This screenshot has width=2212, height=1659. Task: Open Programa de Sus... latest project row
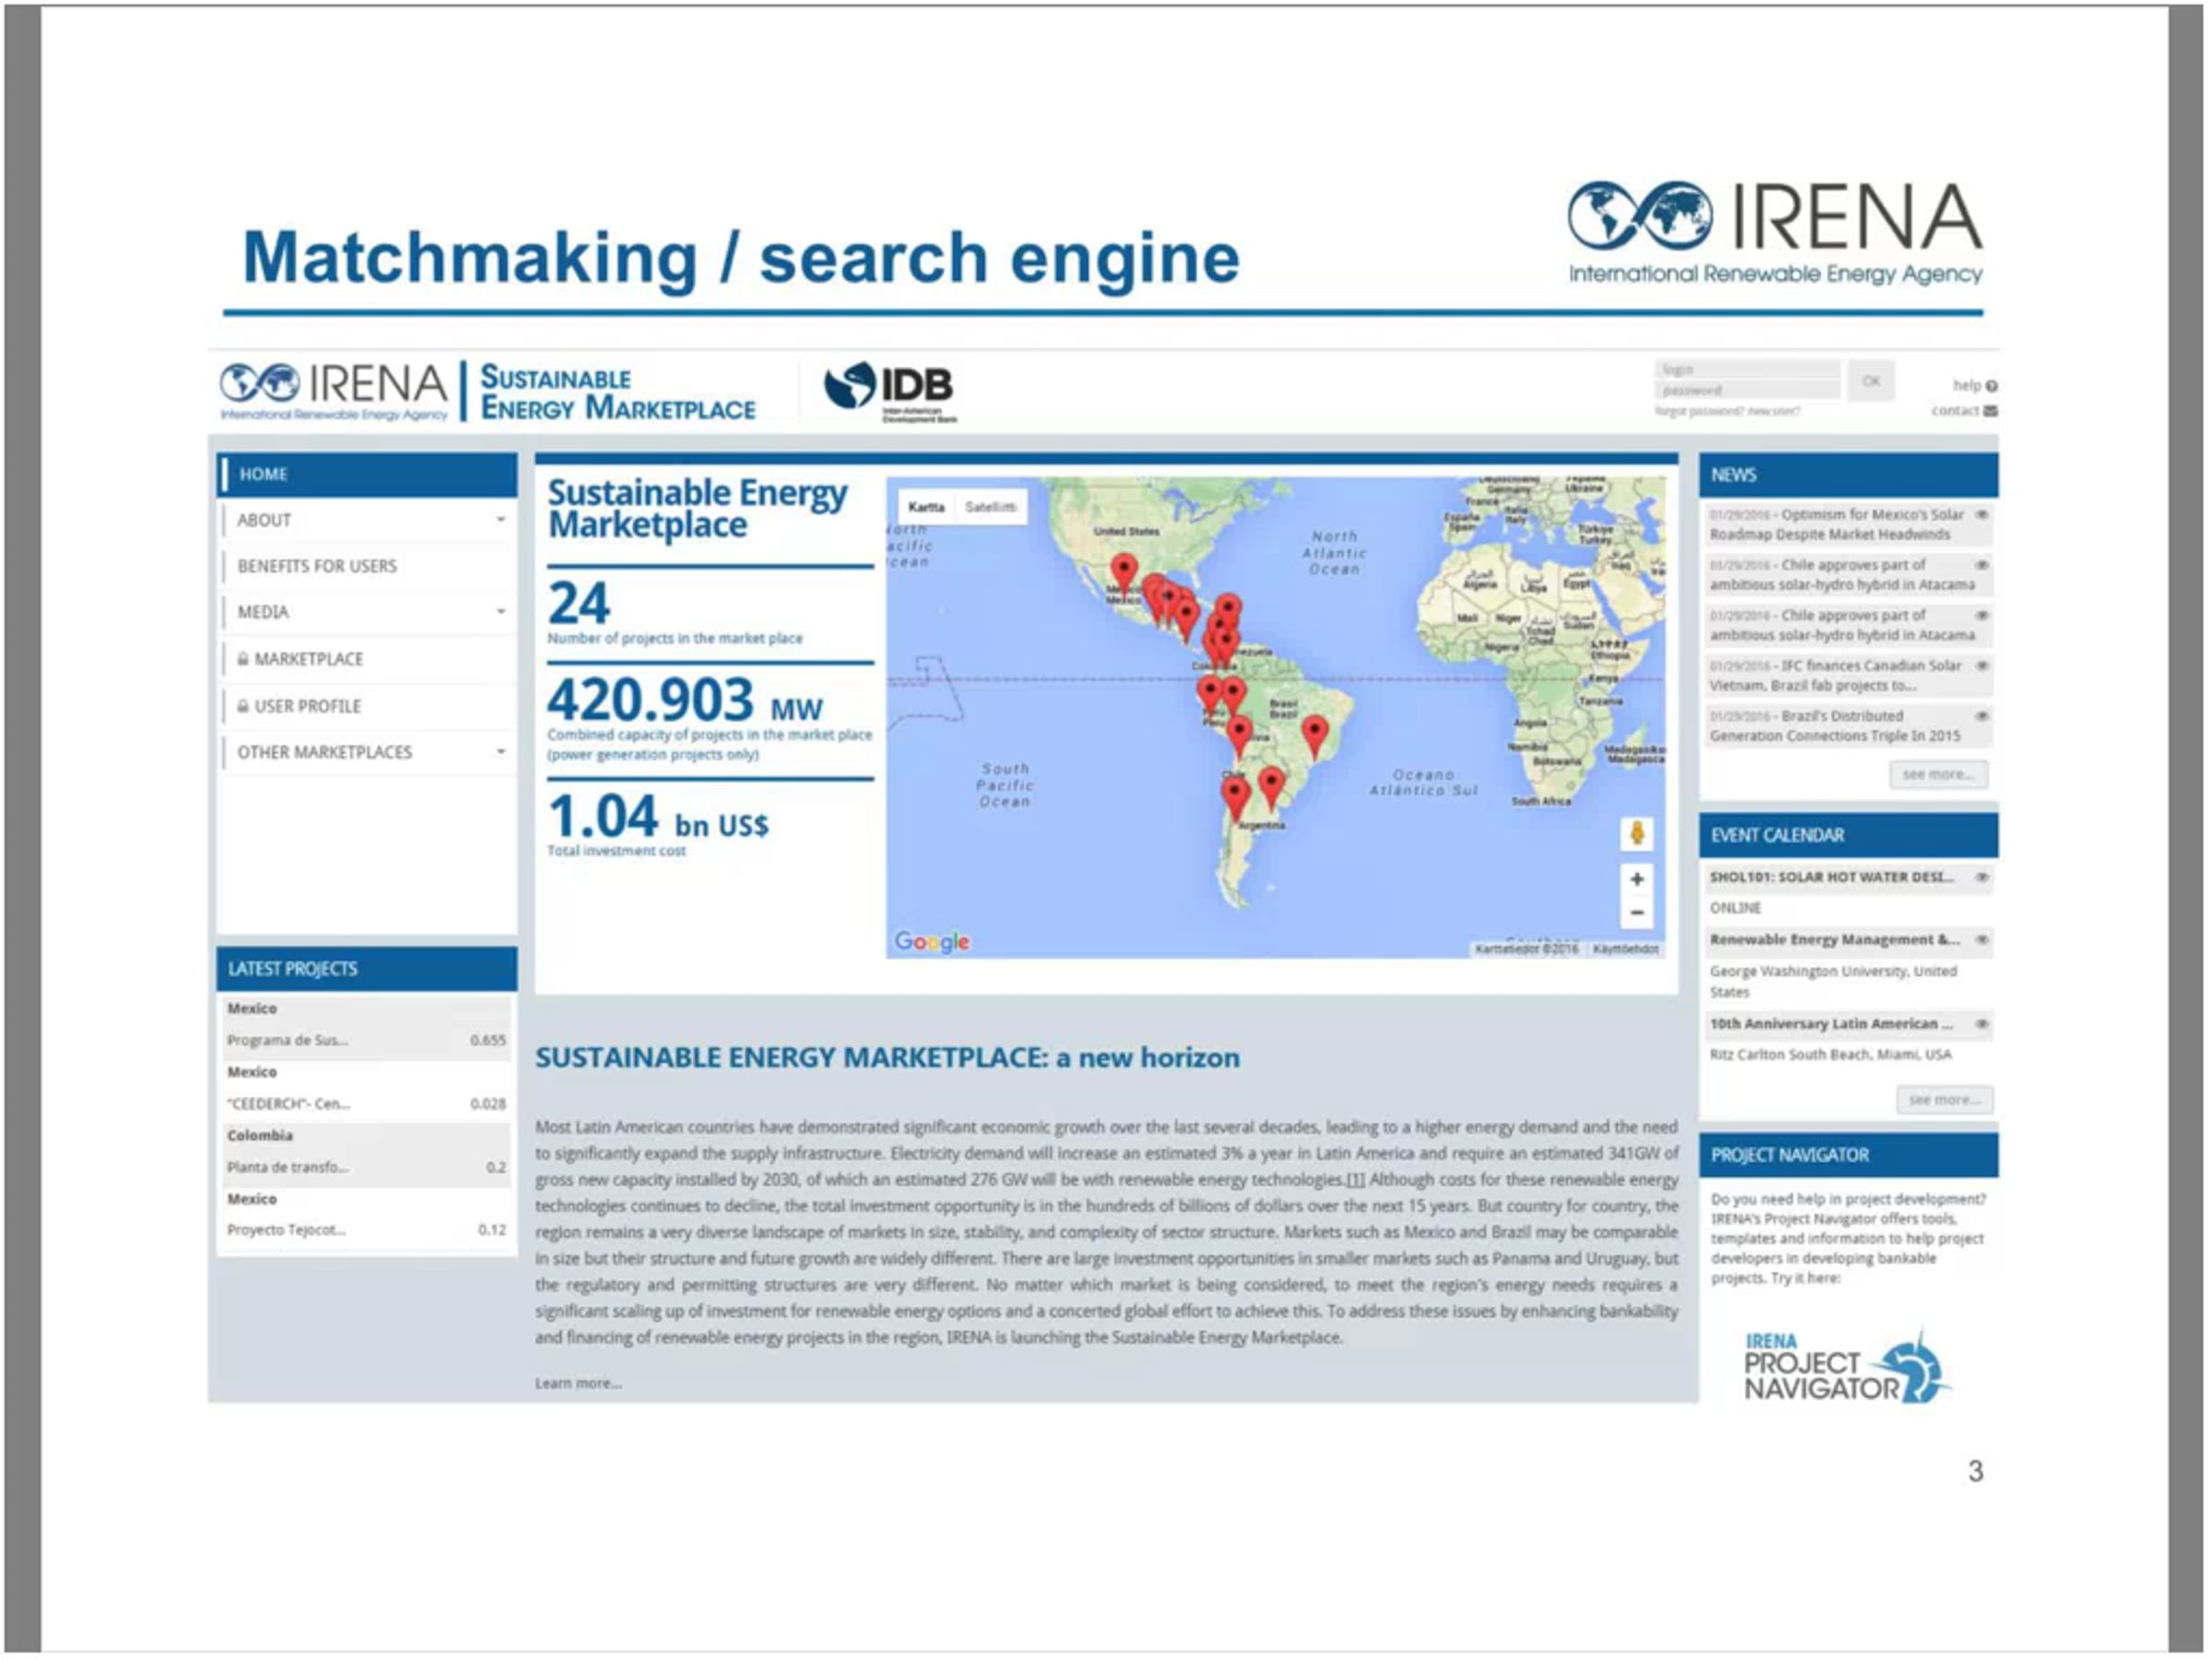tap(366, 1041)
